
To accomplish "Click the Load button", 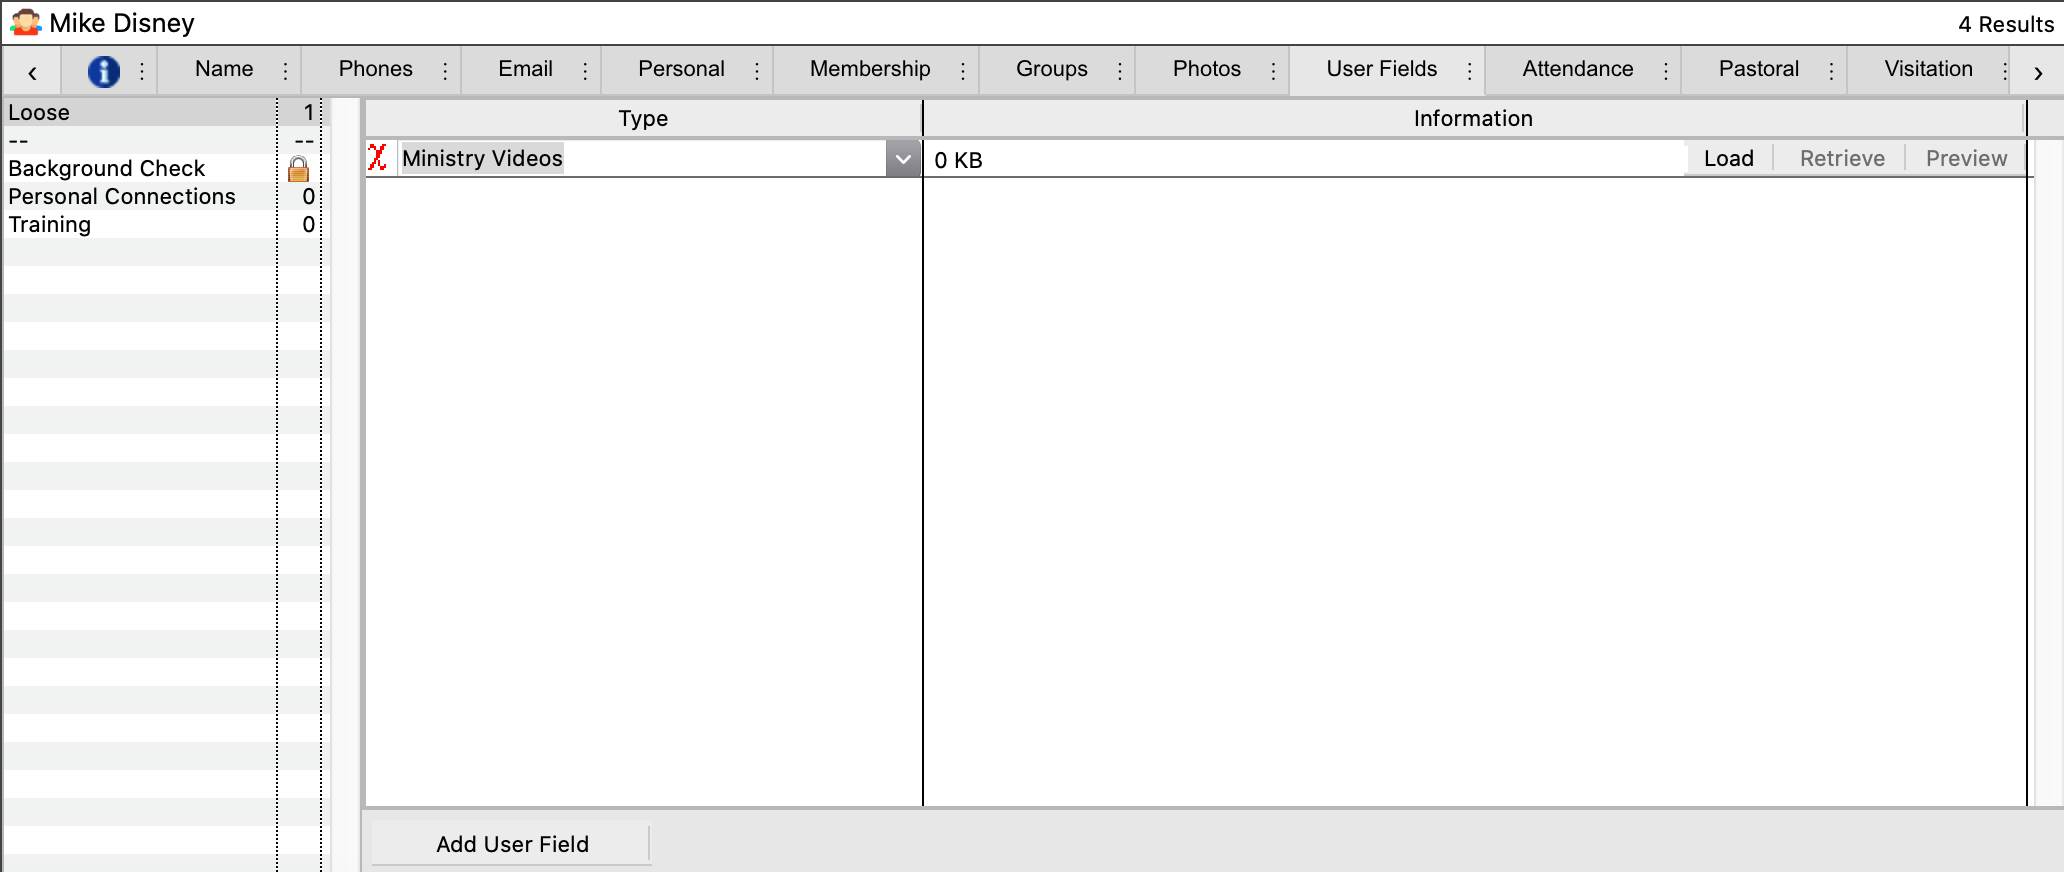I will [1728, 159].
